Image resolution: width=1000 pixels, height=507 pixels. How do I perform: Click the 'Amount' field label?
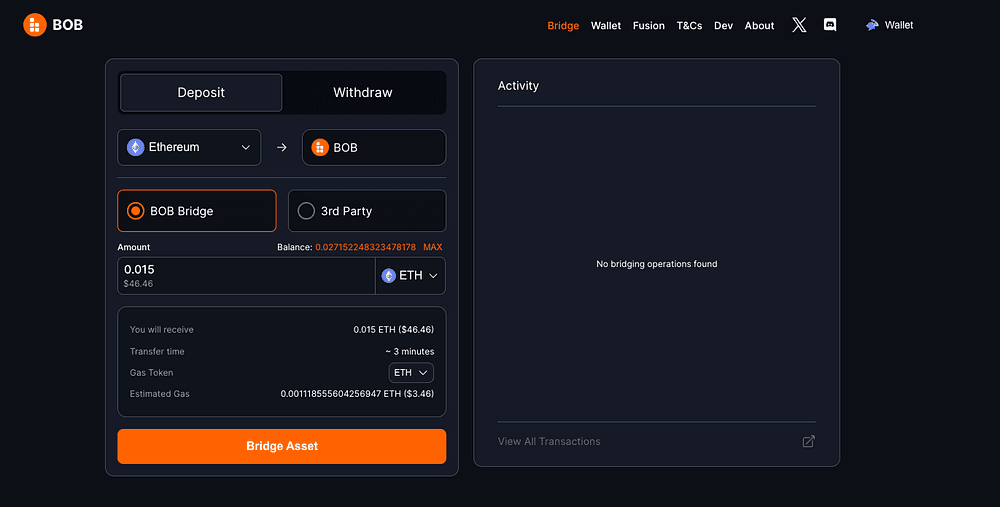[x=134, y=247]
